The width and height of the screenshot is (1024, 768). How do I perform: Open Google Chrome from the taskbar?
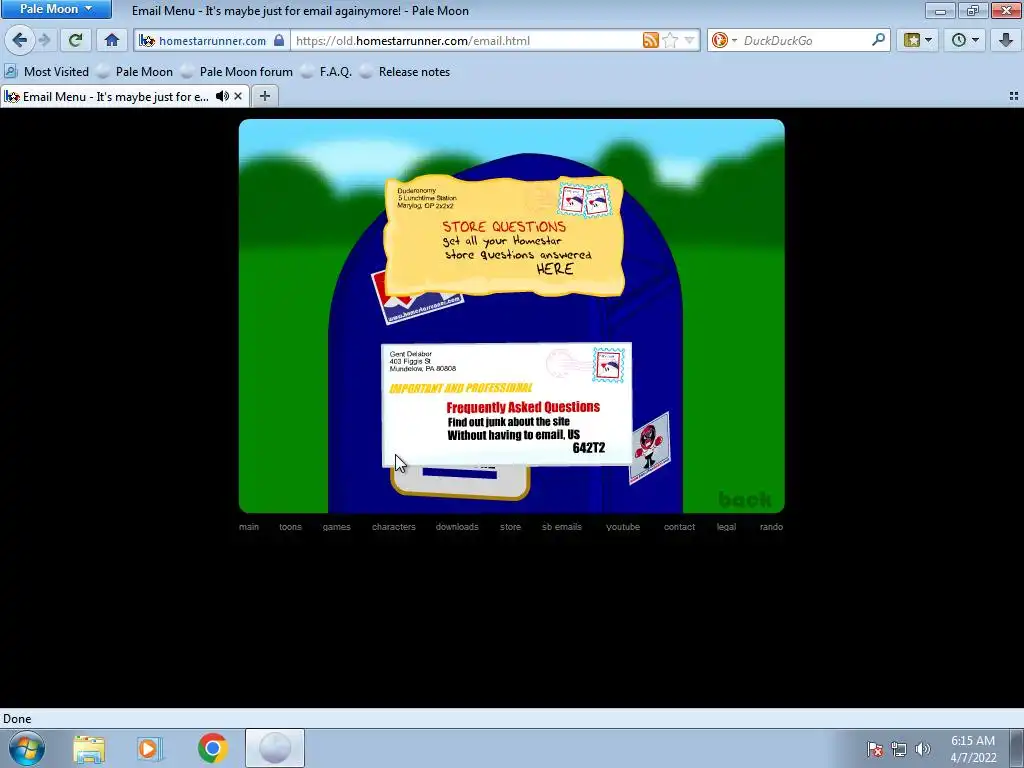[x=213, y=748]
